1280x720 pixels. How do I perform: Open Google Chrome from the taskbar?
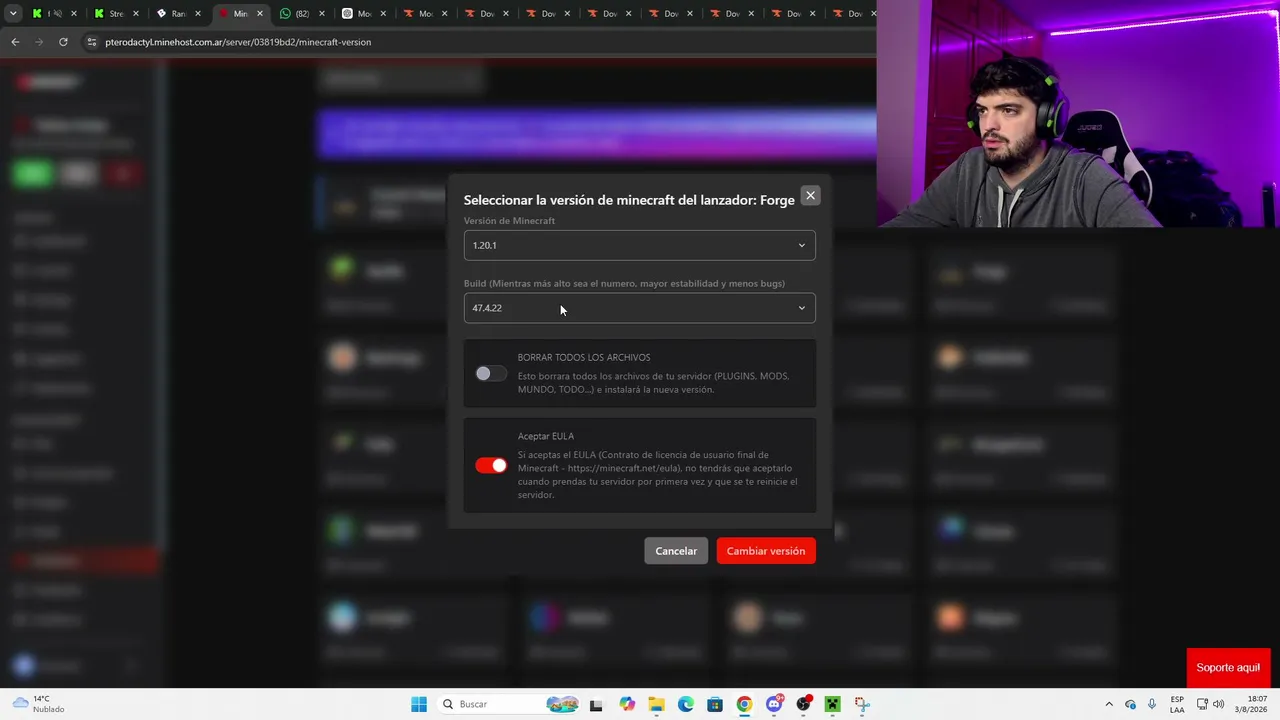coord(744,704)
